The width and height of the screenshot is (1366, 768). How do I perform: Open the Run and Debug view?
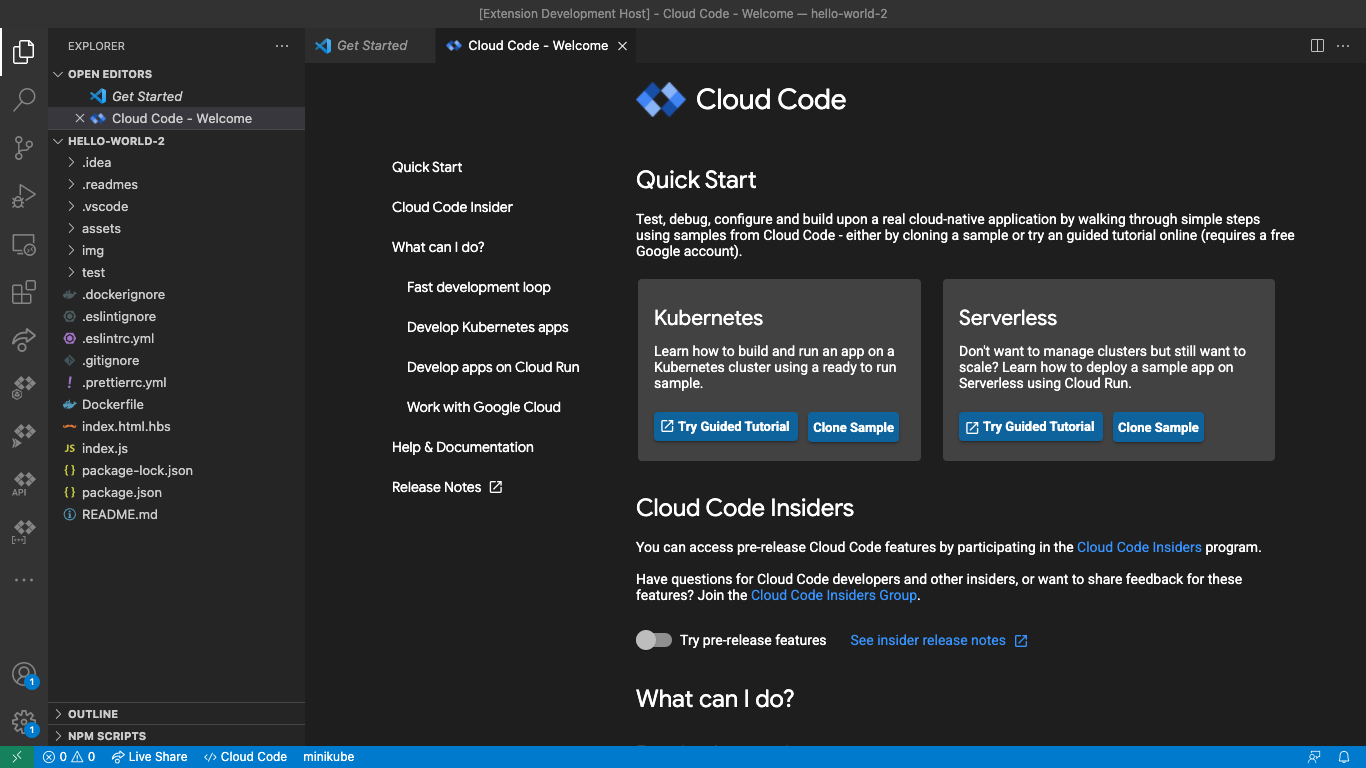point(24,196)
